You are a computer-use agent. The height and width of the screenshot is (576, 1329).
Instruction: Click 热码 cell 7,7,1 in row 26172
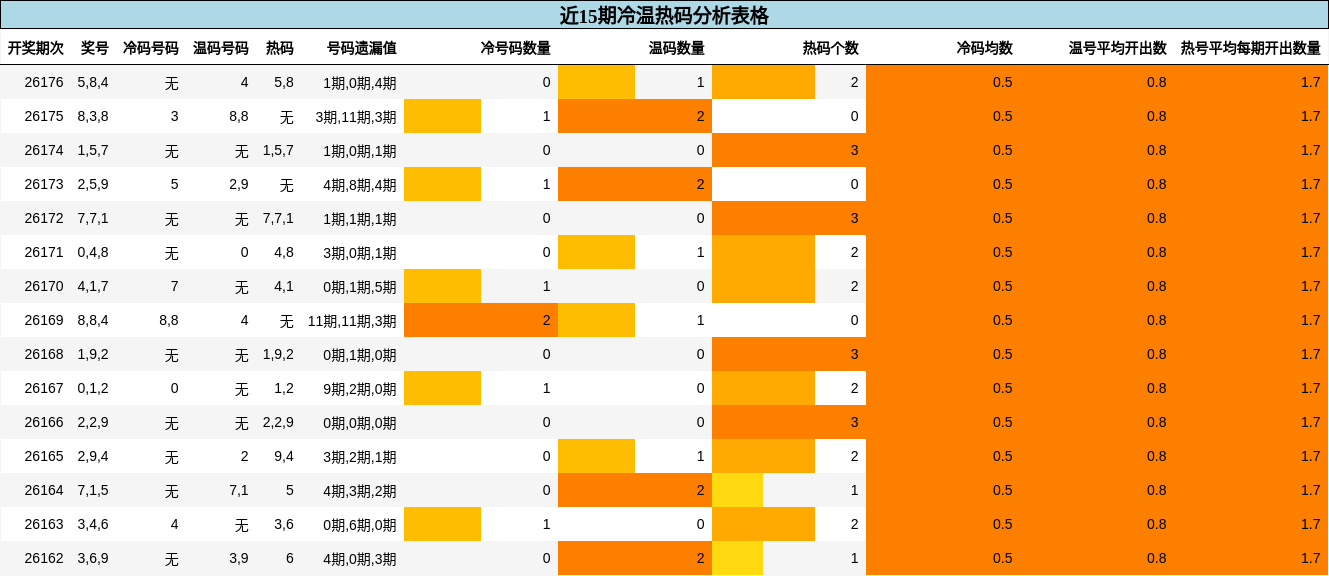278,218
